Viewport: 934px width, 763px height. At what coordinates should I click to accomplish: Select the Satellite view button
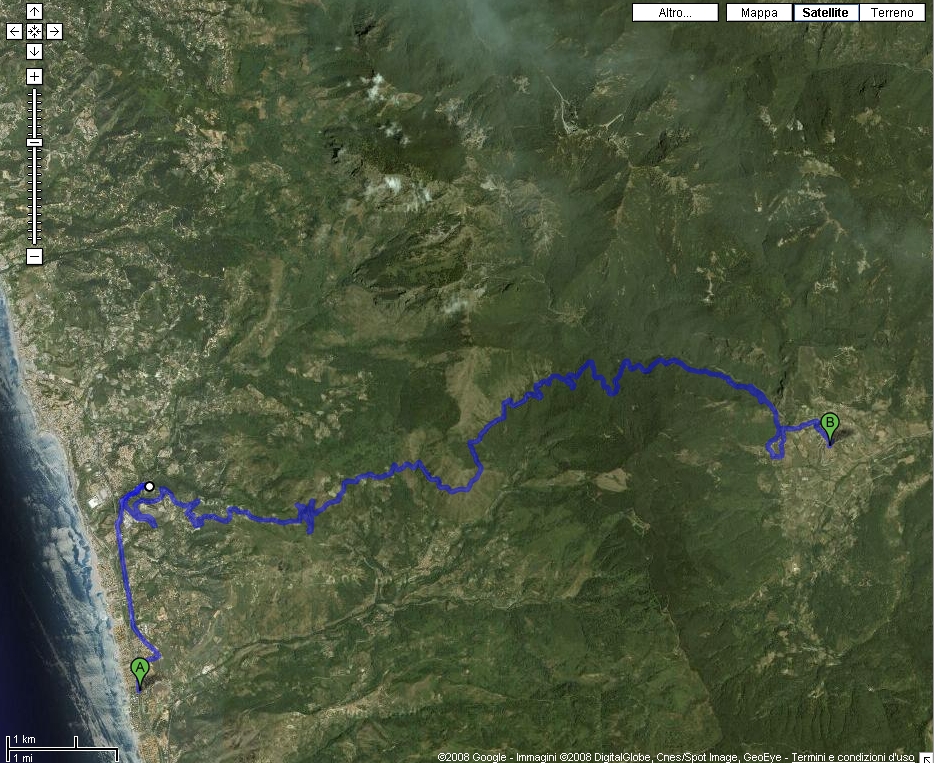pyautogui.click(x=826, y=13)
